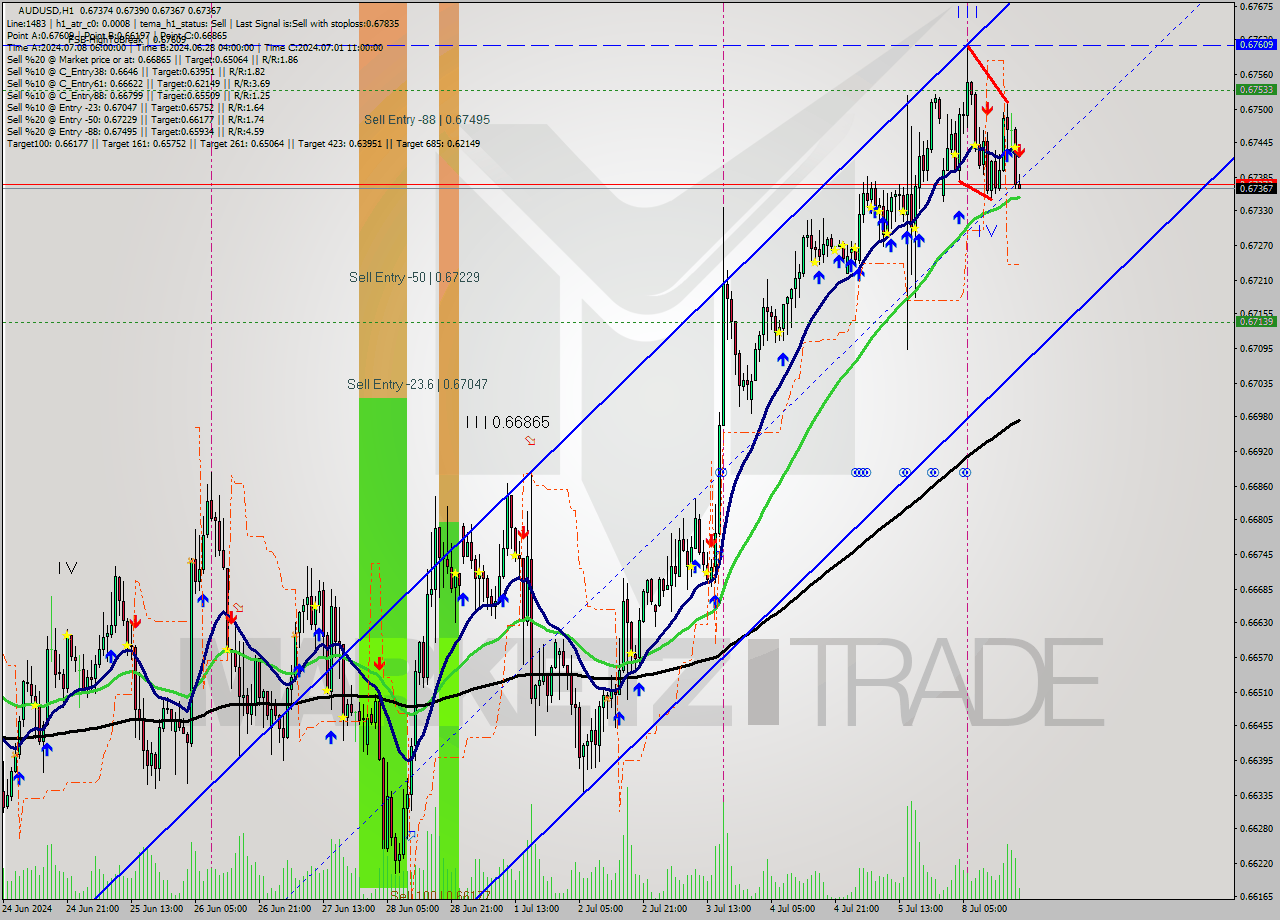
Task: Click the 'I I I 0.66865' wave label
Action: 507,422
